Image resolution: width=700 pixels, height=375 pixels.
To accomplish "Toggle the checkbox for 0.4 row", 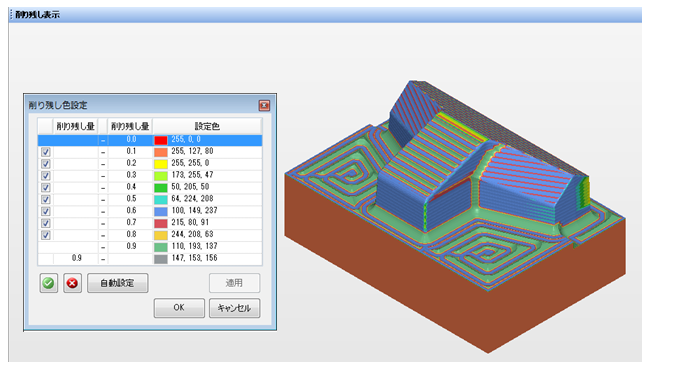I will click(46, 188).
